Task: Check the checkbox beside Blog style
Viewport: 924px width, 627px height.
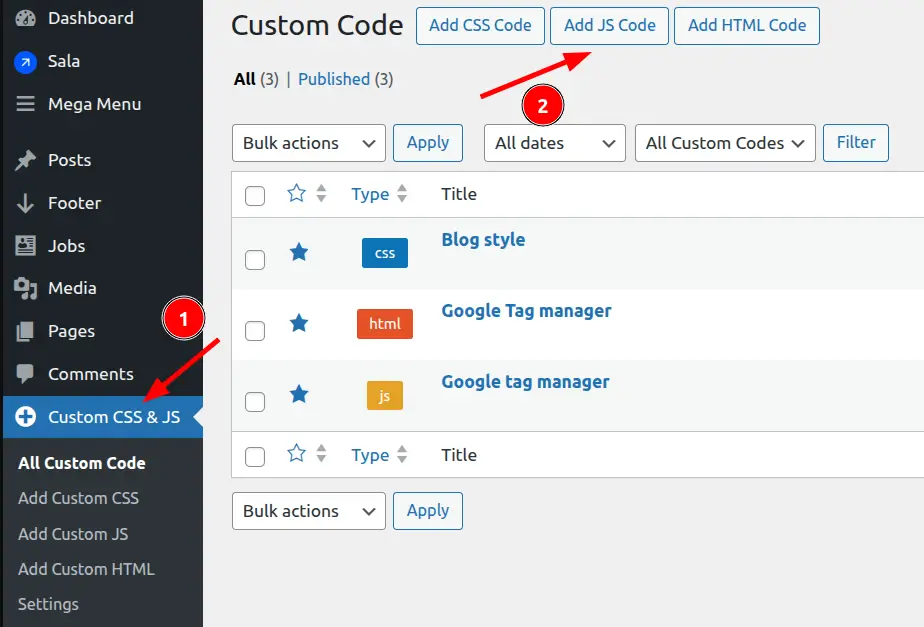Action: (254, 259)
